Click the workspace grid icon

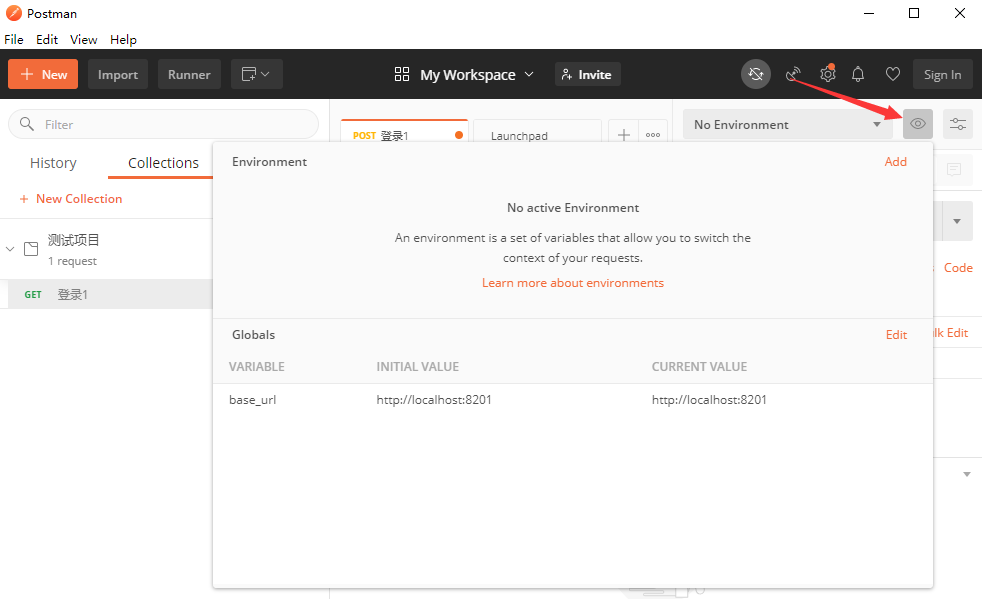click(x=401, y=75)
